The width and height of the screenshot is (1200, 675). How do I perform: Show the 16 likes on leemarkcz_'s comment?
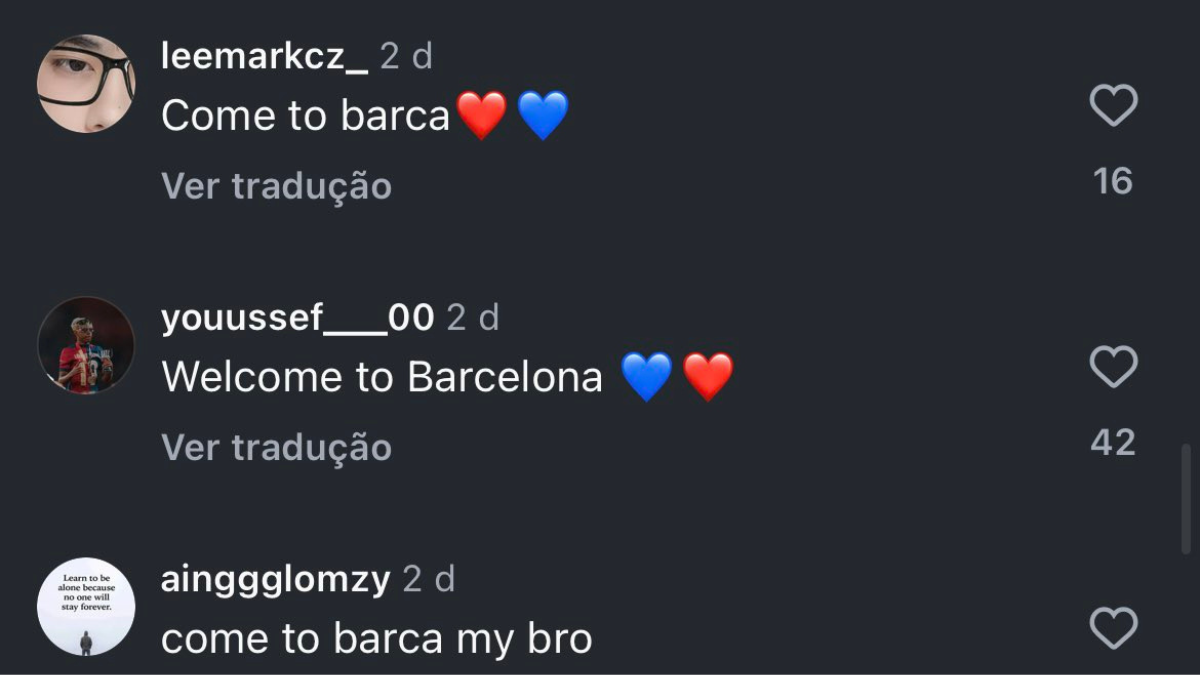[1113, 181]
